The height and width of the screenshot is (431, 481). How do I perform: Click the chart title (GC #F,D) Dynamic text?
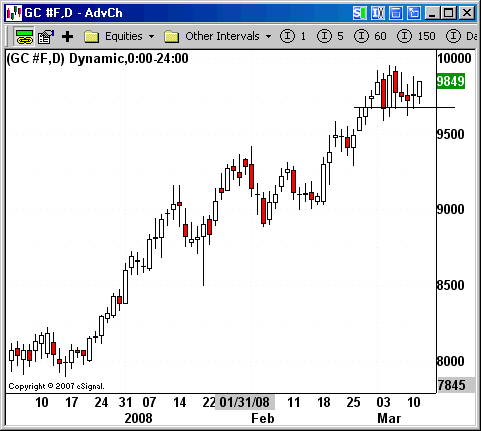click(x=98, y=59)
